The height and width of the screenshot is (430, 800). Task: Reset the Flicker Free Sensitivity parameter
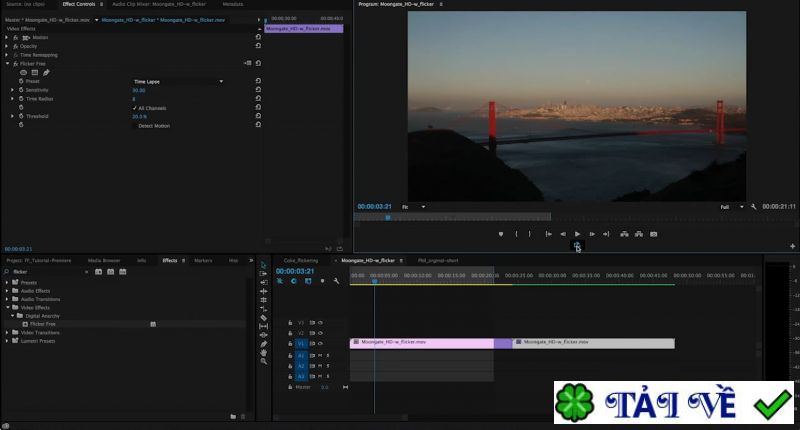tap(258, 90)
